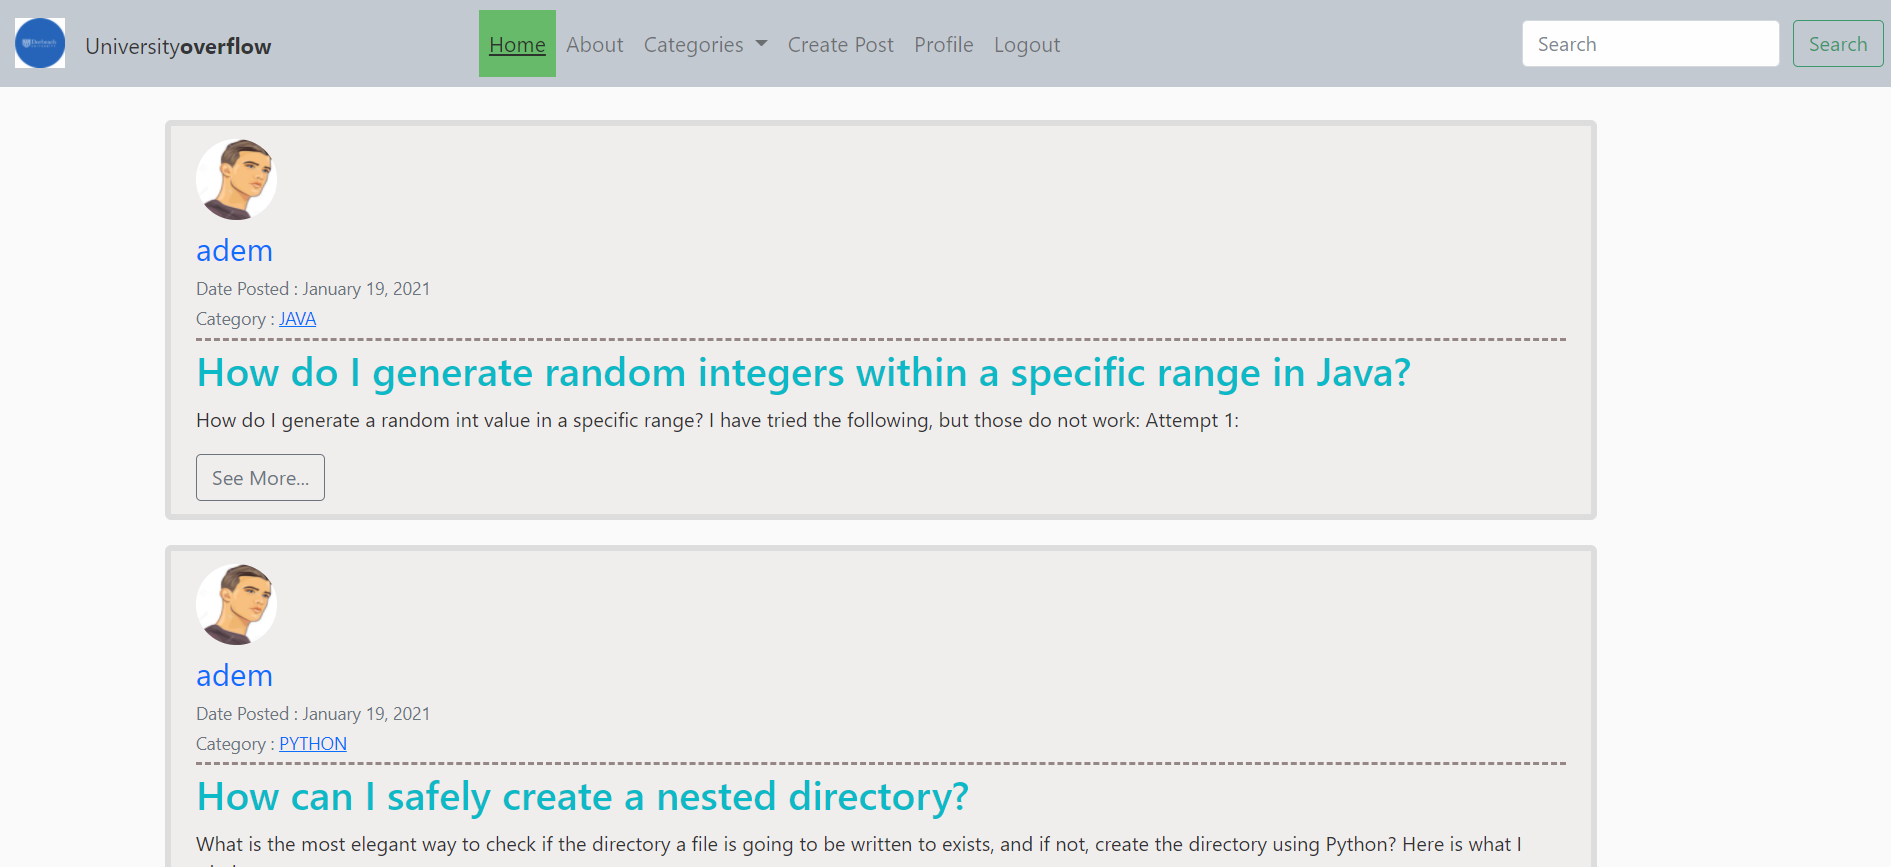1891x867 pixels.
Task: Open author adem on the Python post
Action: 234,675
